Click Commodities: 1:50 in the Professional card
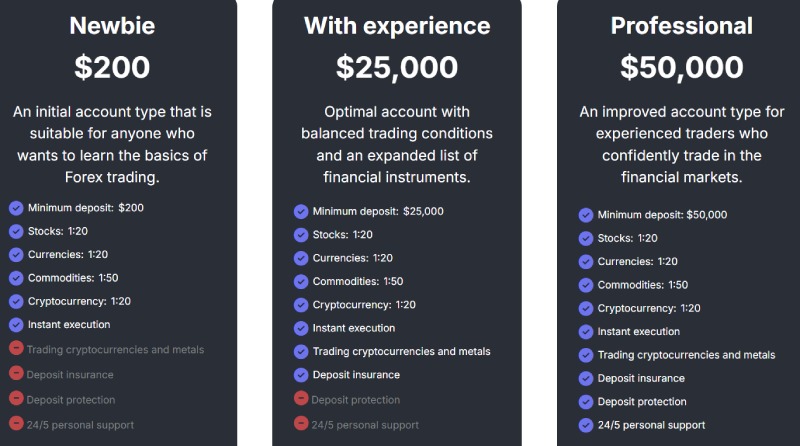The width and height of the screenshot is (800, 446). [x=643, y=285]
